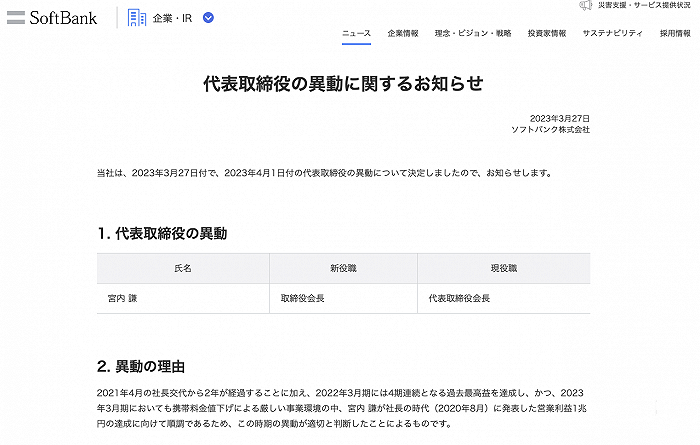Image resolution: width=700 pixels, height=445 pixels.
Task: Click the ソフトバンク株式会社 text under the date
Action: pos(550,130)
